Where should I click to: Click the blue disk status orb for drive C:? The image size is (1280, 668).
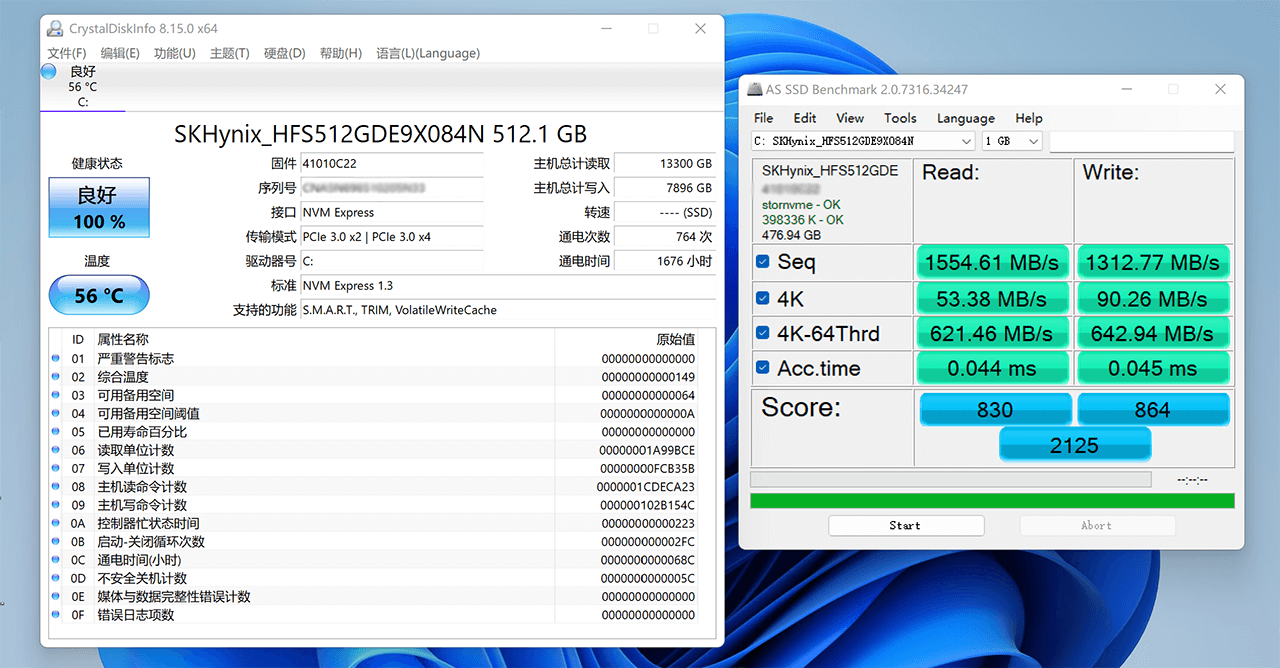[x=49, y=71]
